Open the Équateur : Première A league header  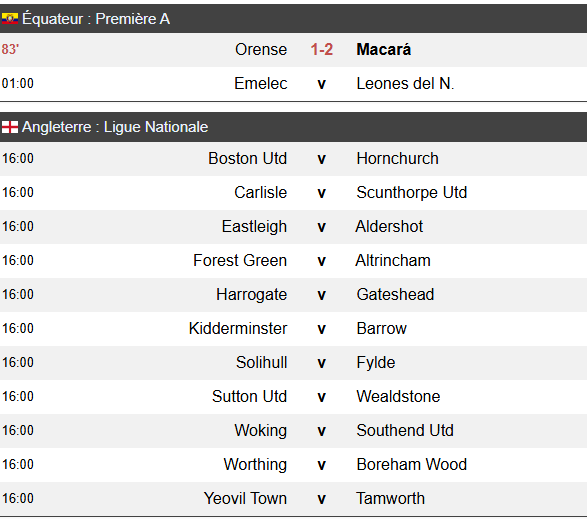(x=294, y=19)
